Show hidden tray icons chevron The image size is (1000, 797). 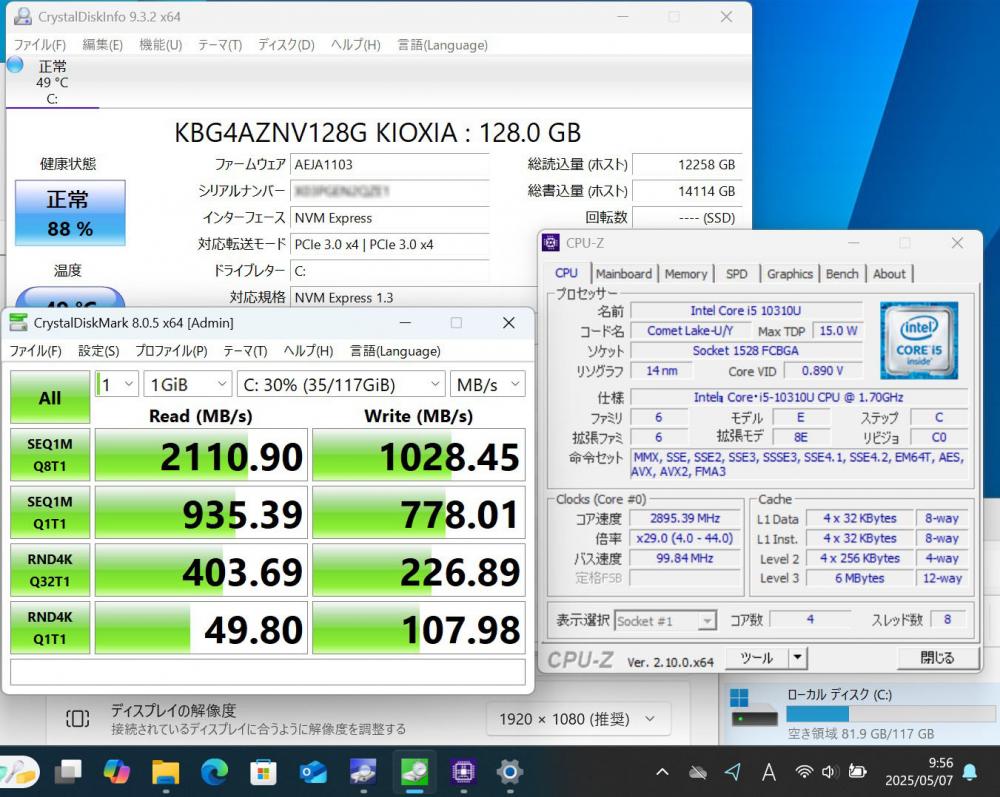click(663, 772)
